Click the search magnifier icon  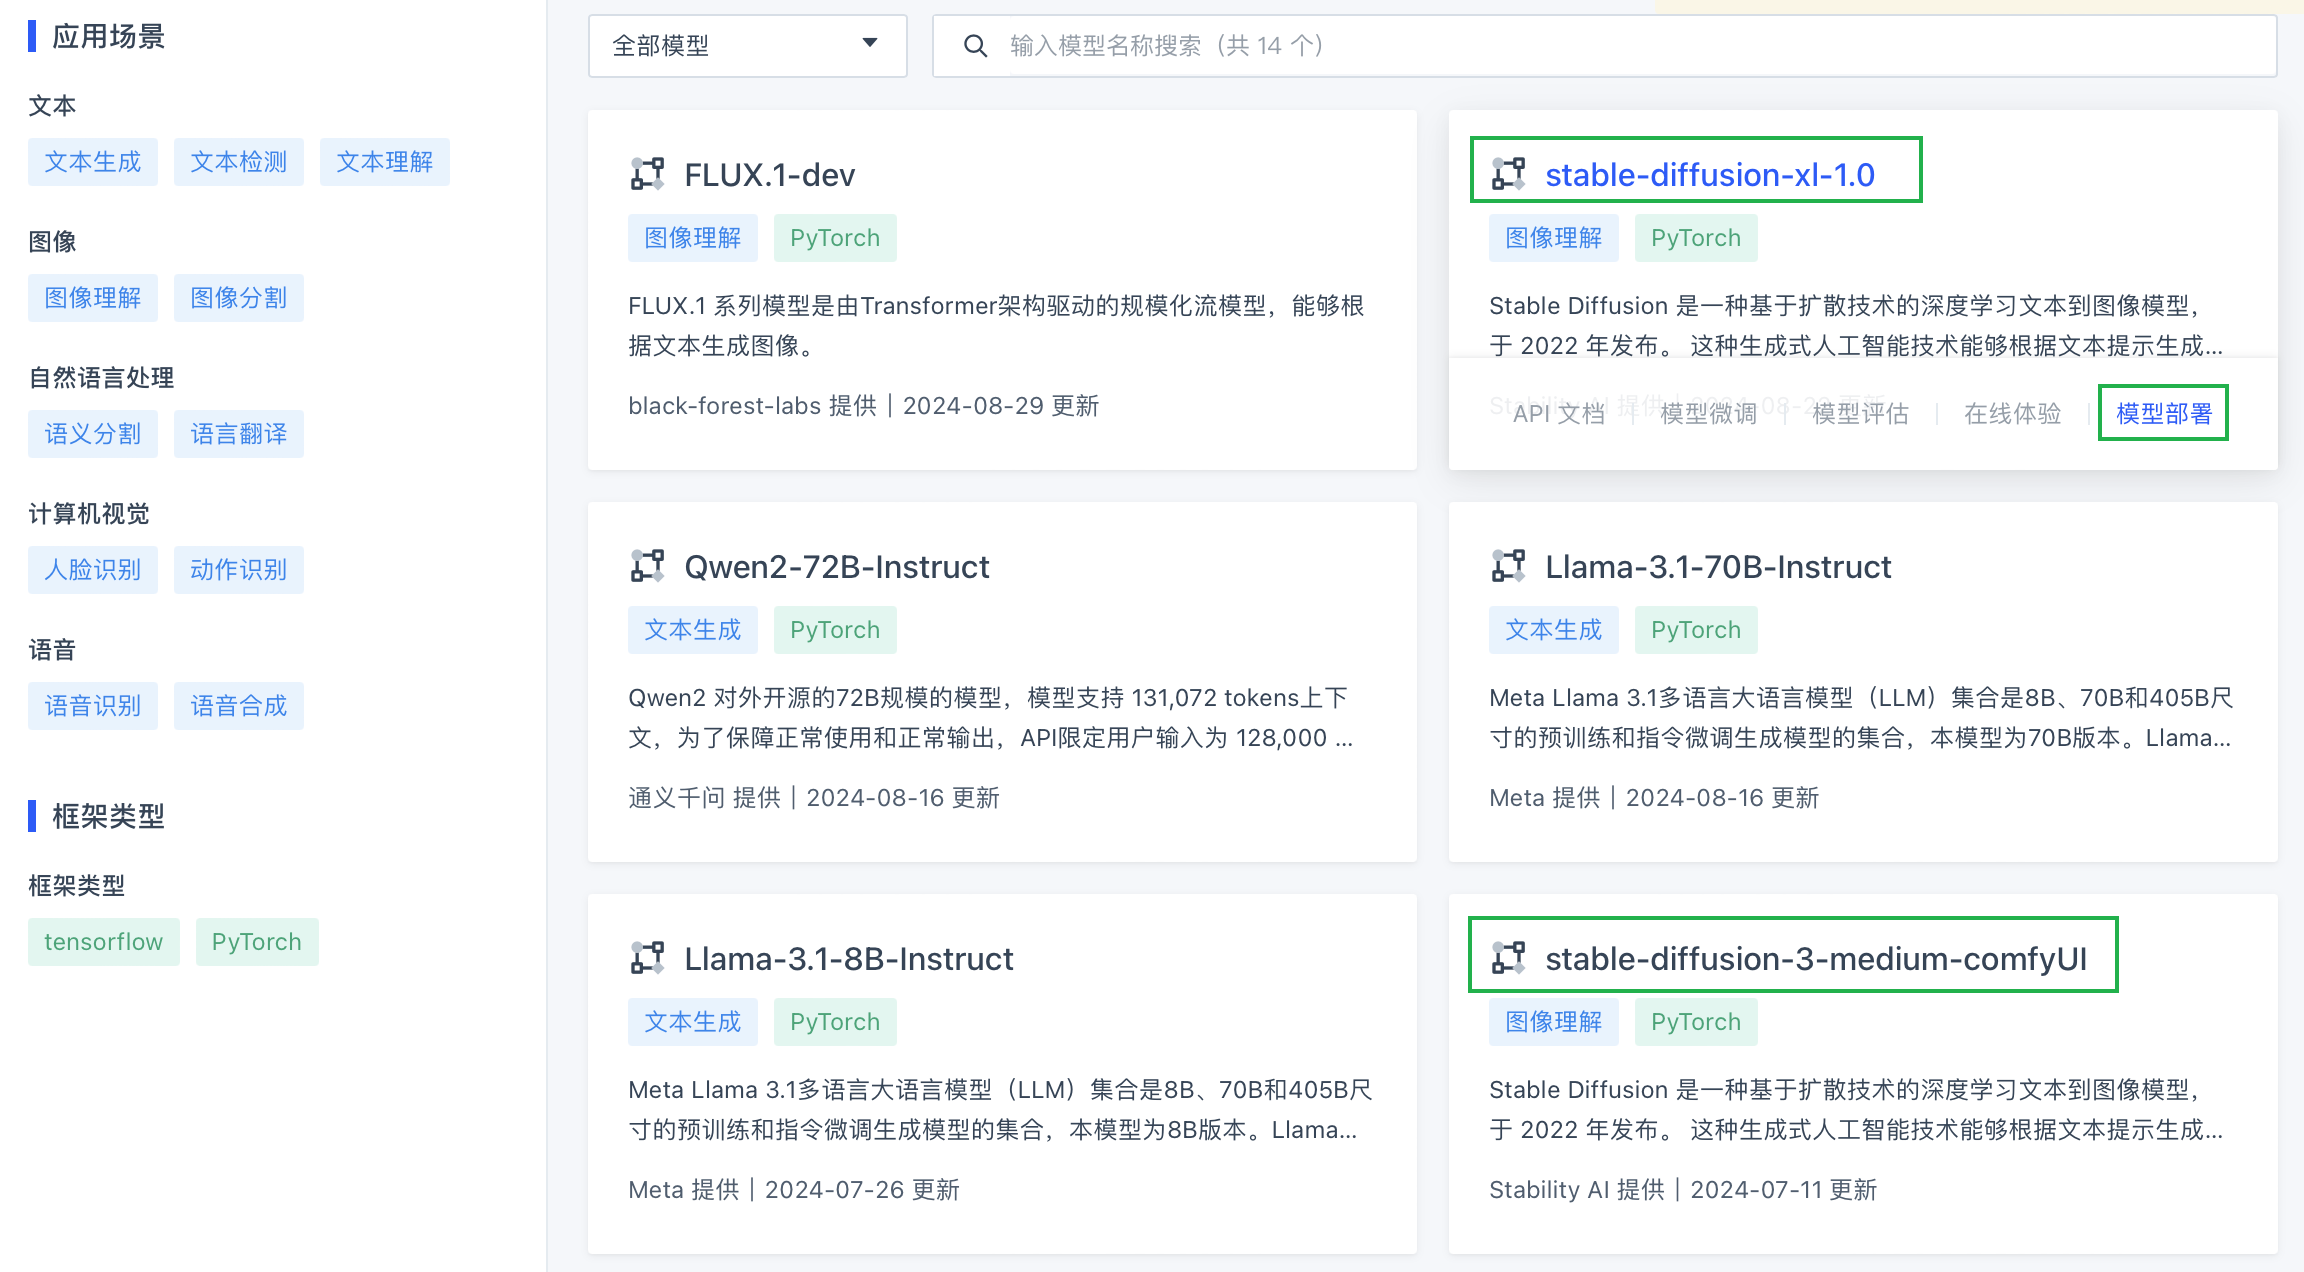tap(975, 46)
